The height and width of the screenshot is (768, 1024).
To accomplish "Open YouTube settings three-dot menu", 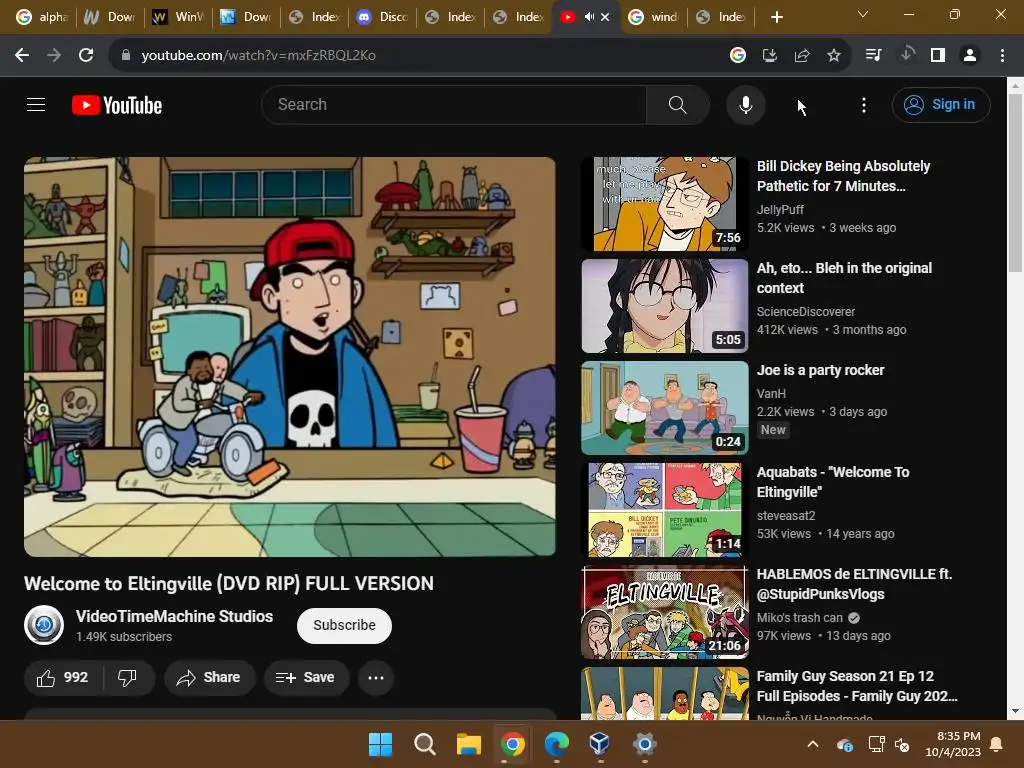I will click(x=863, y=104).
